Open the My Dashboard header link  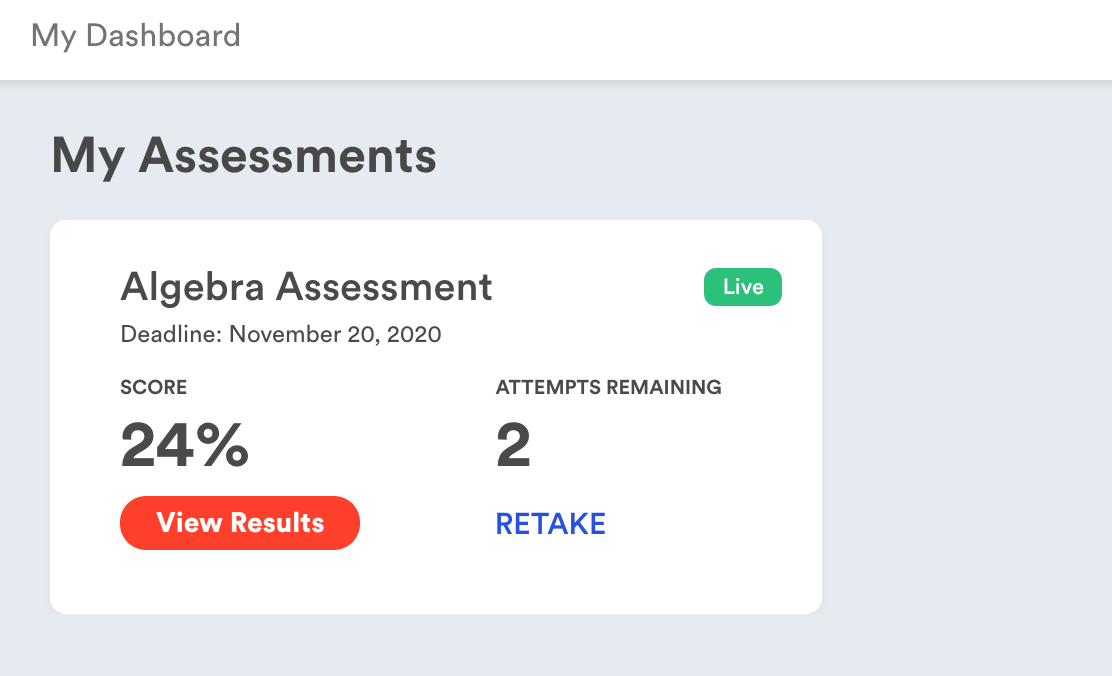136,36
